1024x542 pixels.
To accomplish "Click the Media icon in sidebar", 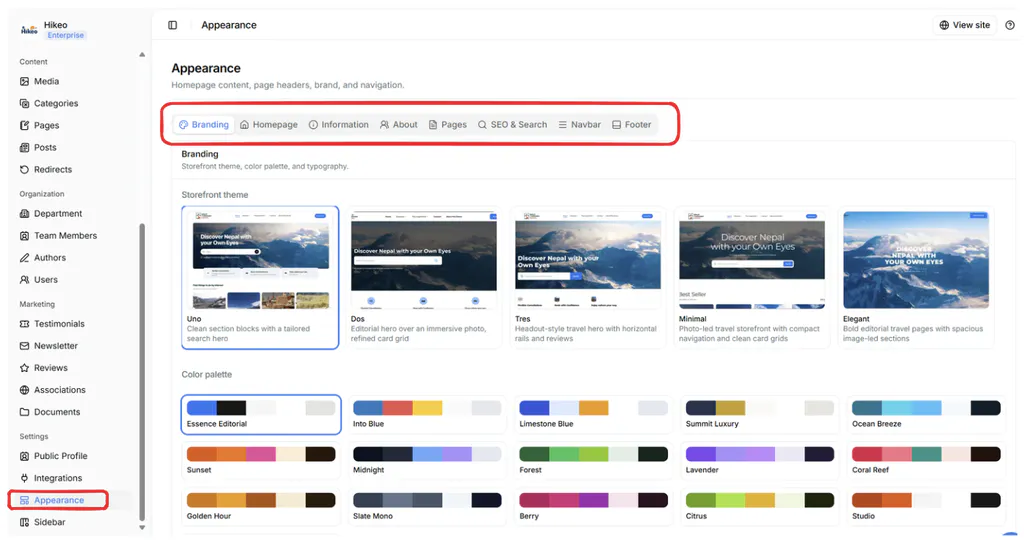I will coord(24,82).
